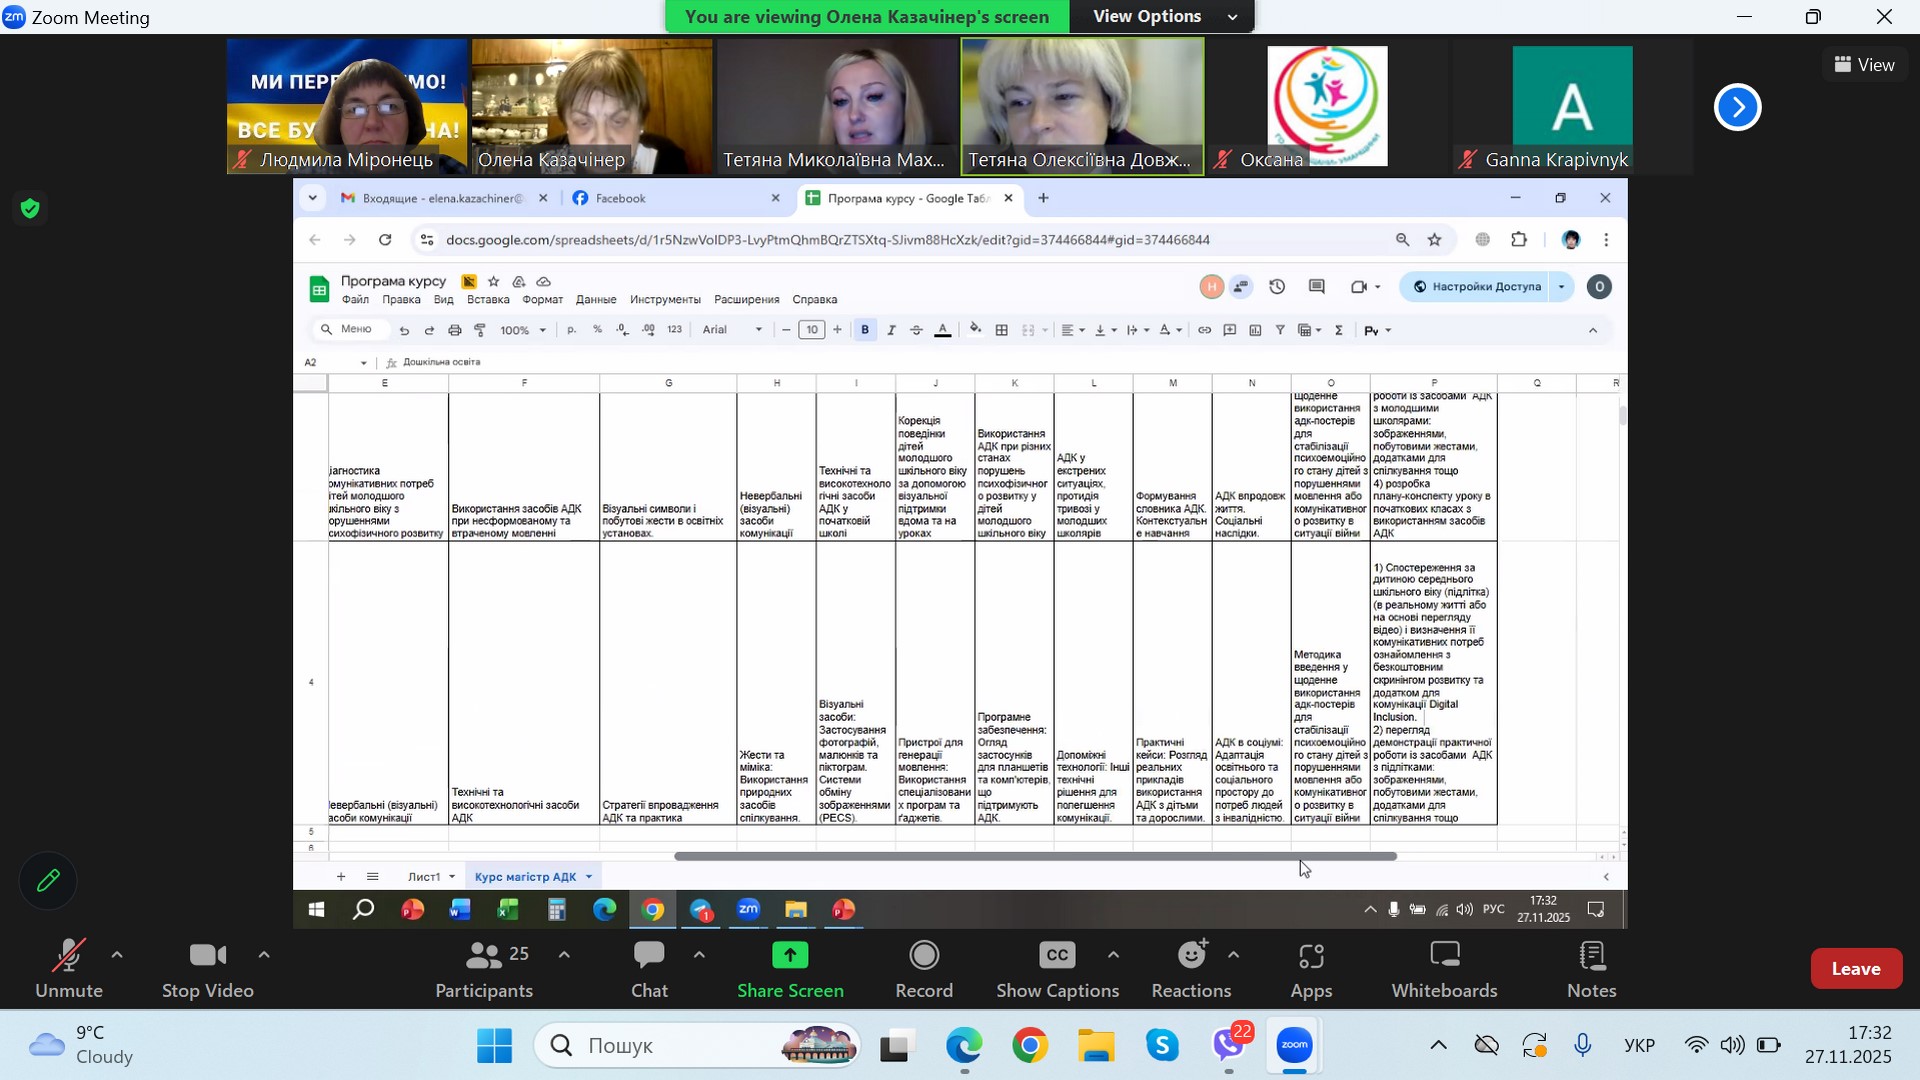Open the Chat panel
Screen dimensions: 1920x1080
coord(649,968)
